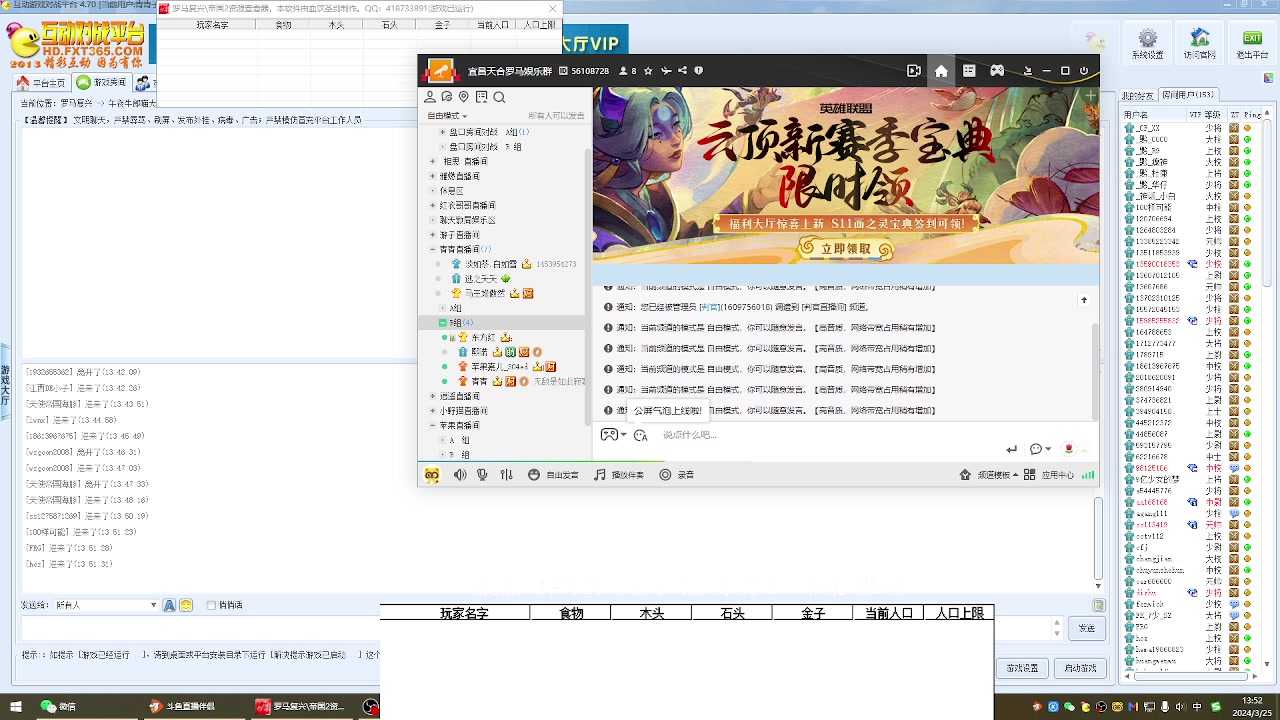Select the 东方红 user in channel list
This screenshot has width=1280, height=720.
coord(485,337)
